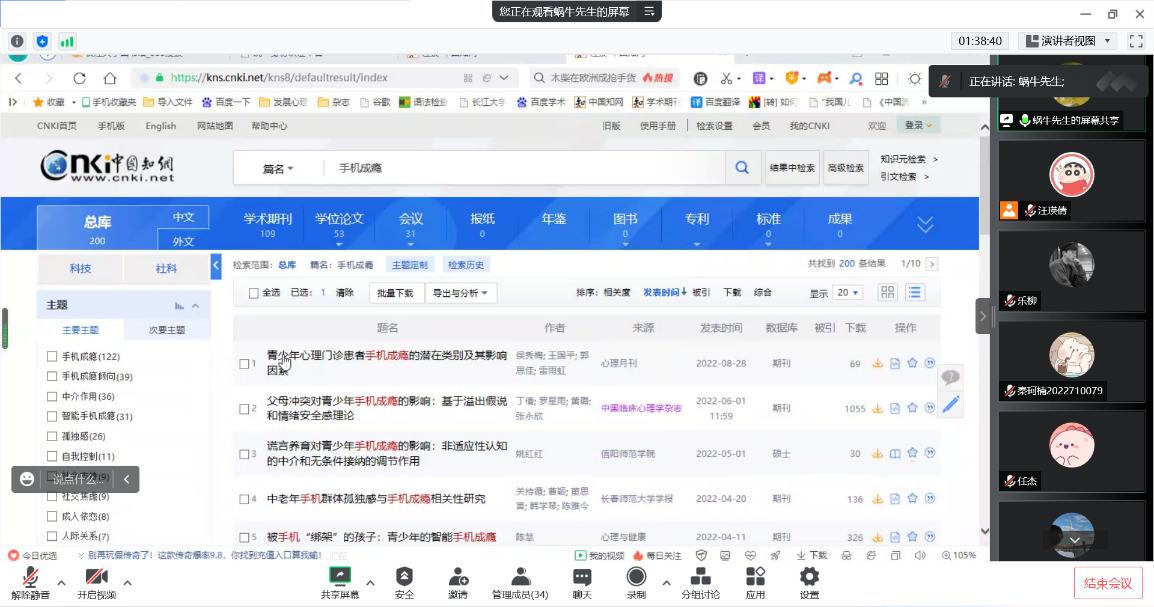
Task: Select the 次要主题 tab
Action: pyautogui.click(x=166, y=330)
